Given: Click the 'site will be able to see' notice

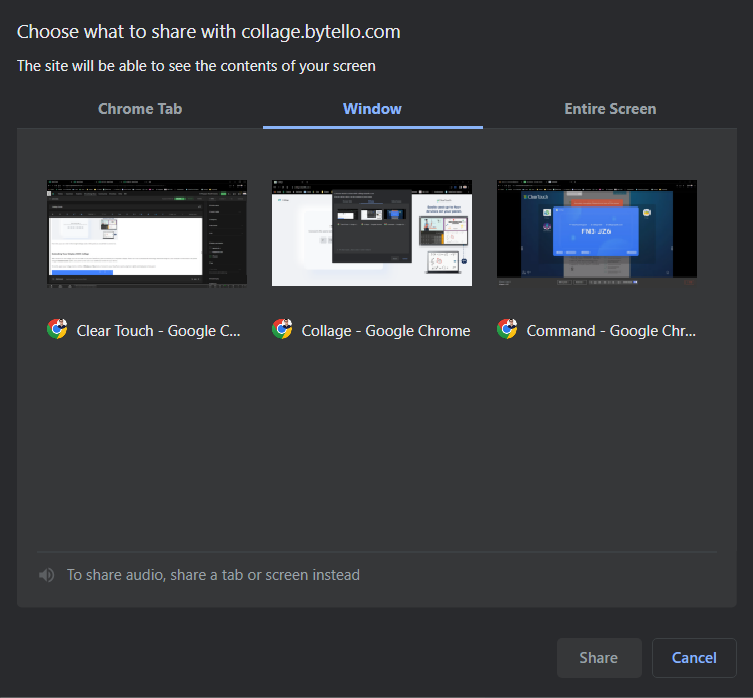Looking at the screenshot, I should tap(196, 66).
